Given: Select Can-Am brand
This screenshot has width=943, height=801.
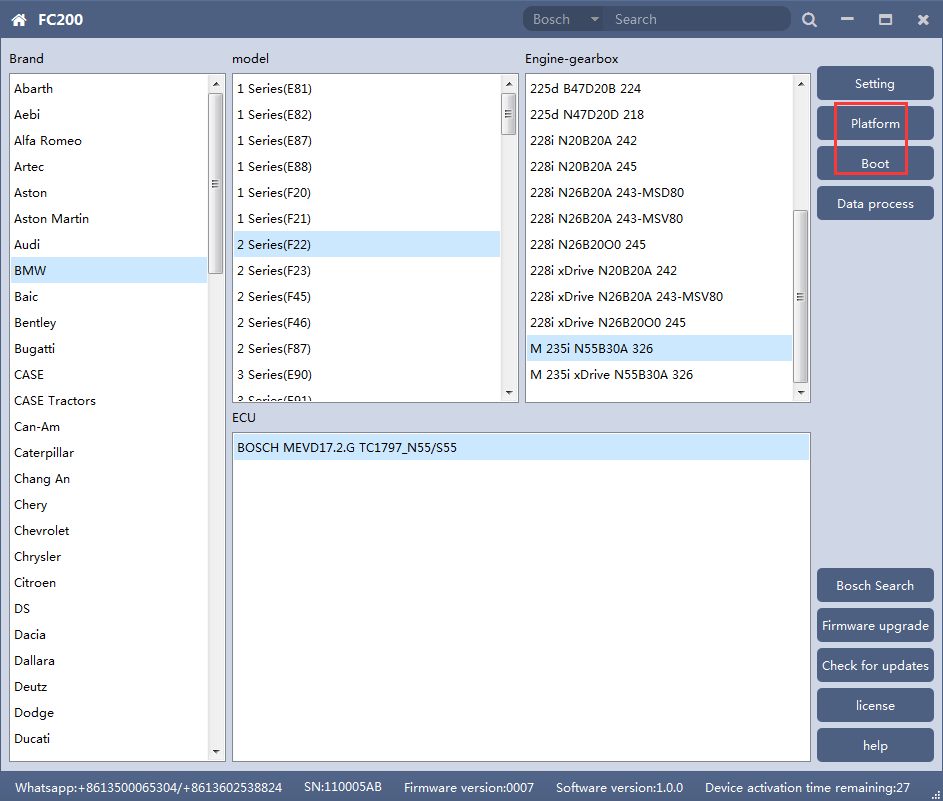Looking at the screenshot, I should tap(109, 427).
